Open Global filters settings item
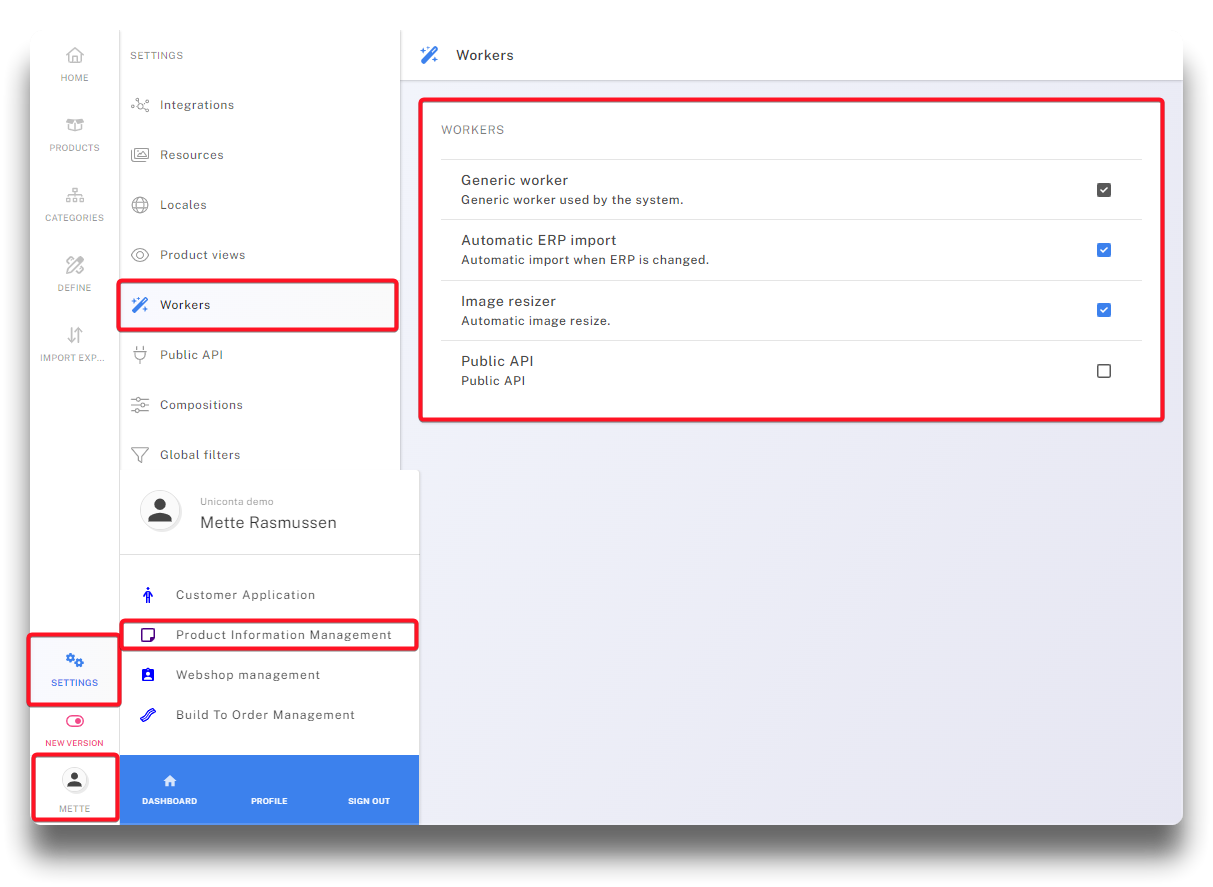 (x=200, y=455)
